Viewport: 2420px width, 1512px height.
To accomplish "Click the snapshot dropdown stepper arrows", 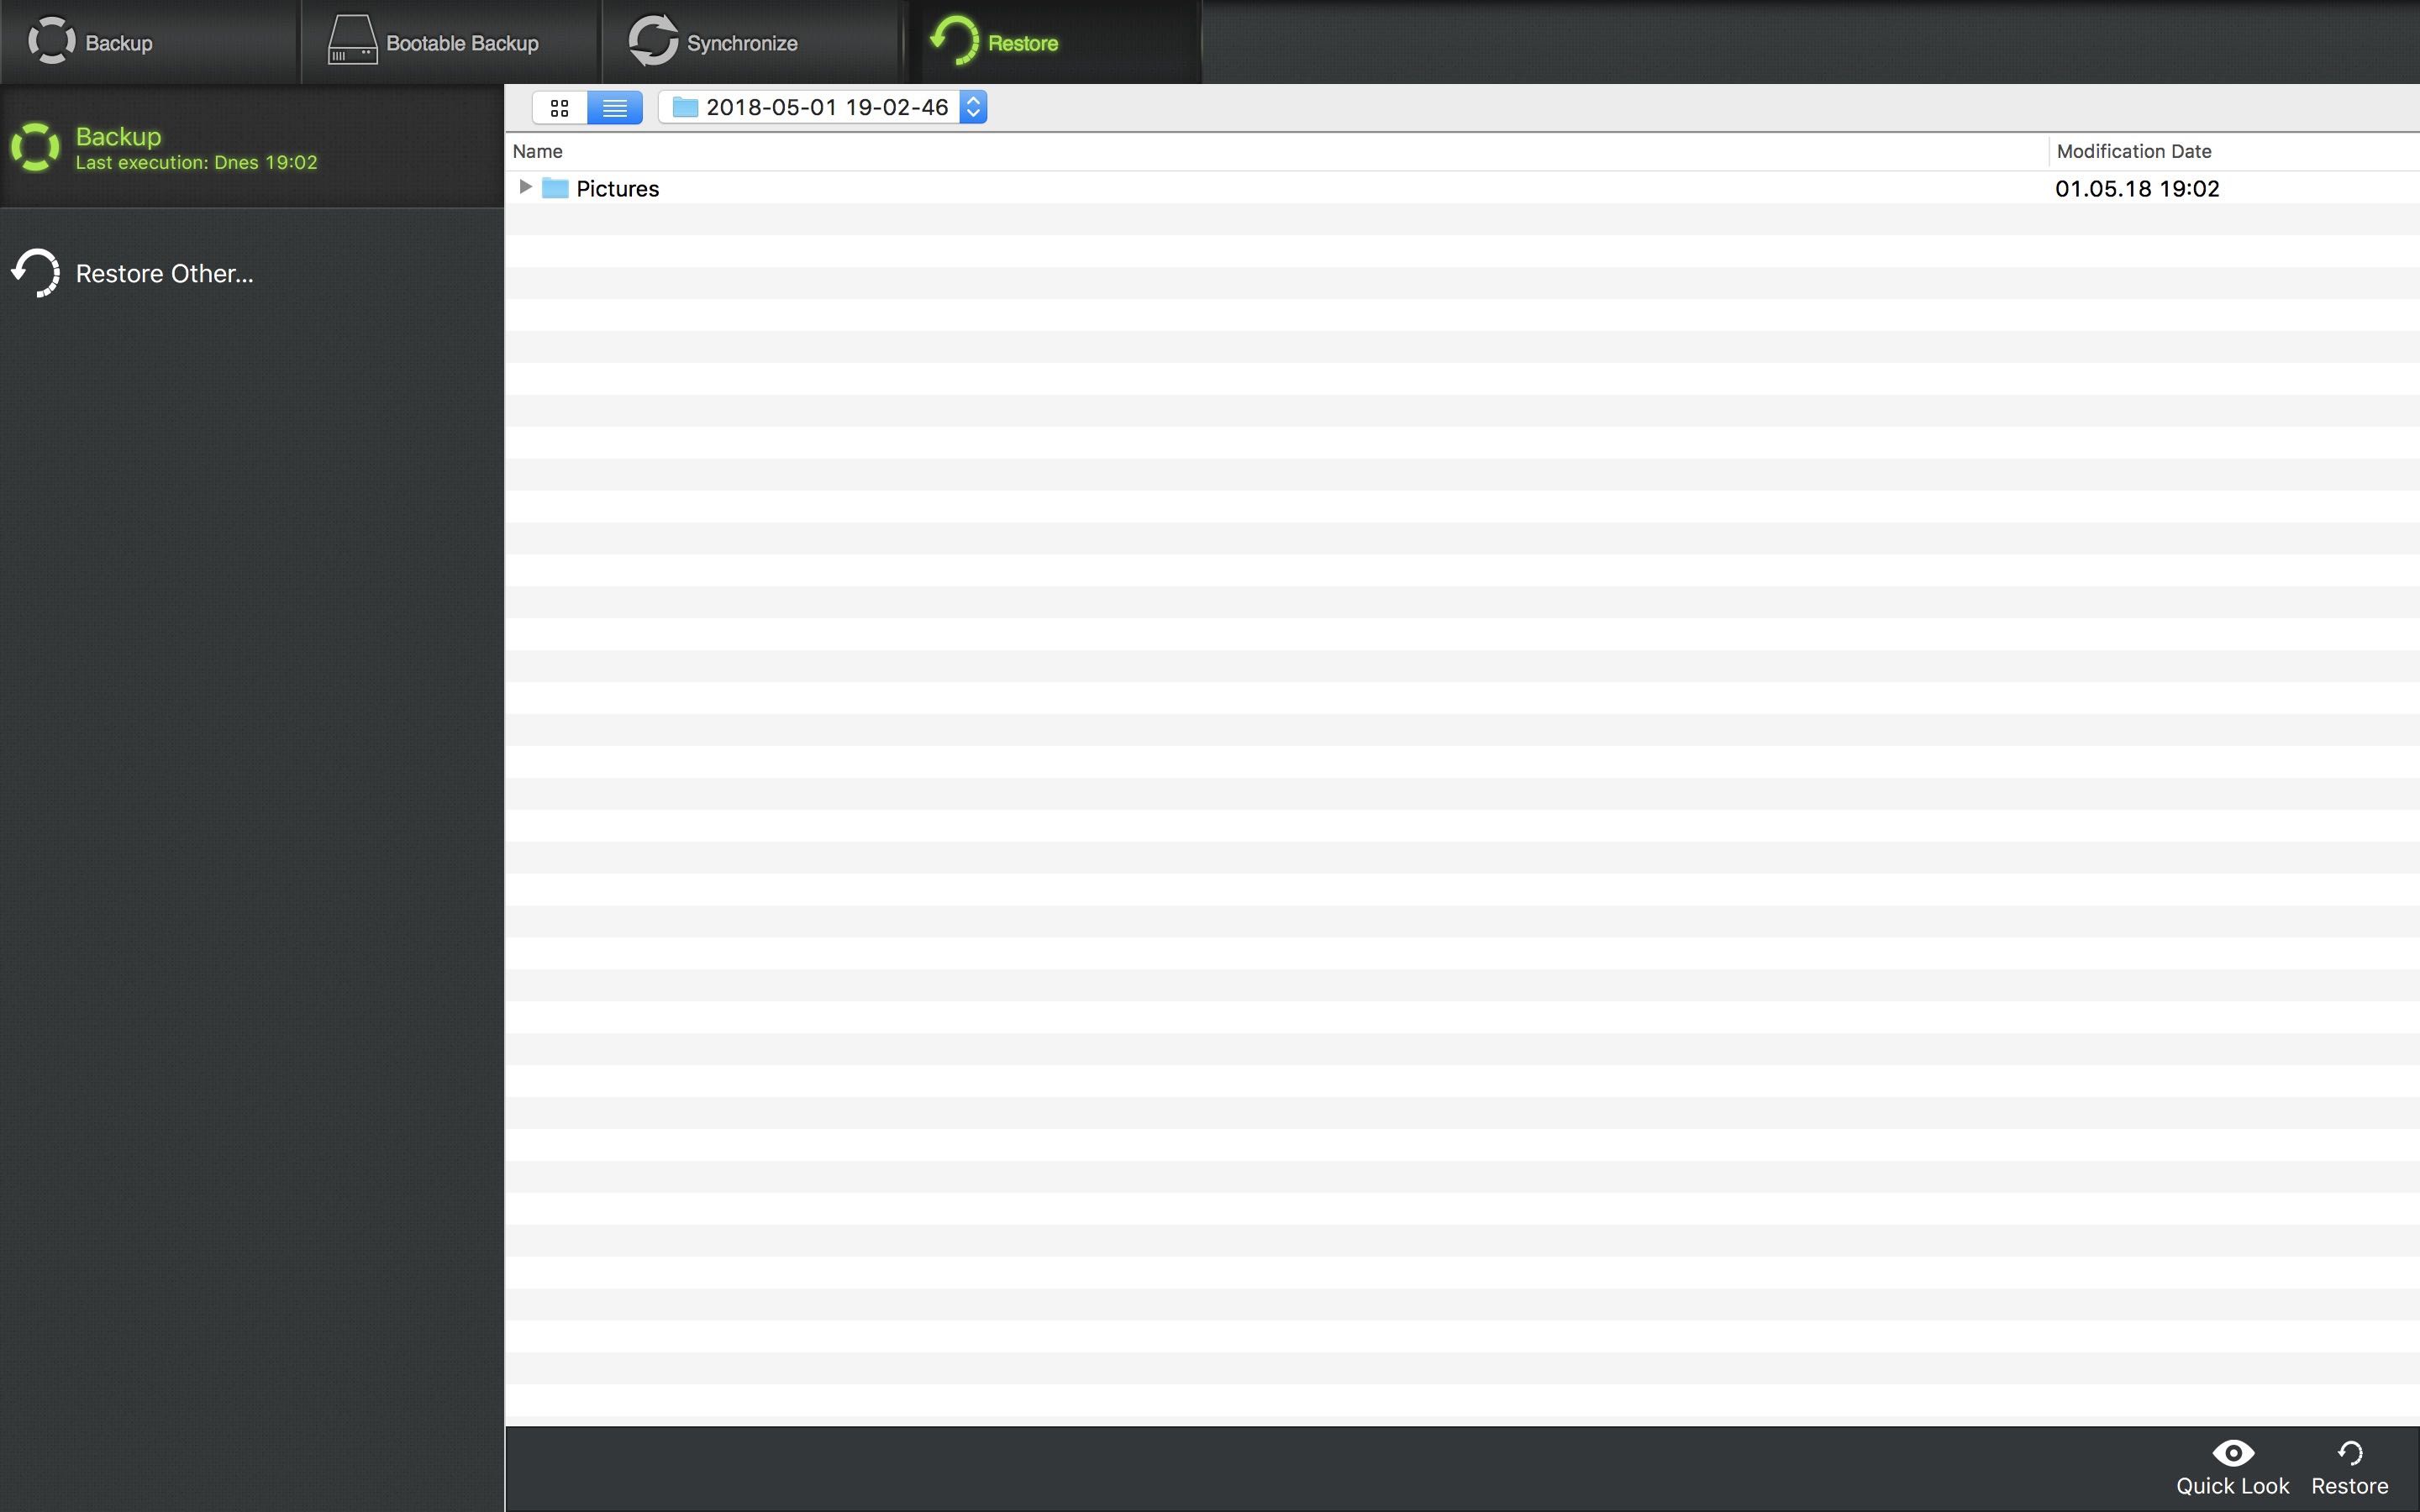I will tap(973, 107).
